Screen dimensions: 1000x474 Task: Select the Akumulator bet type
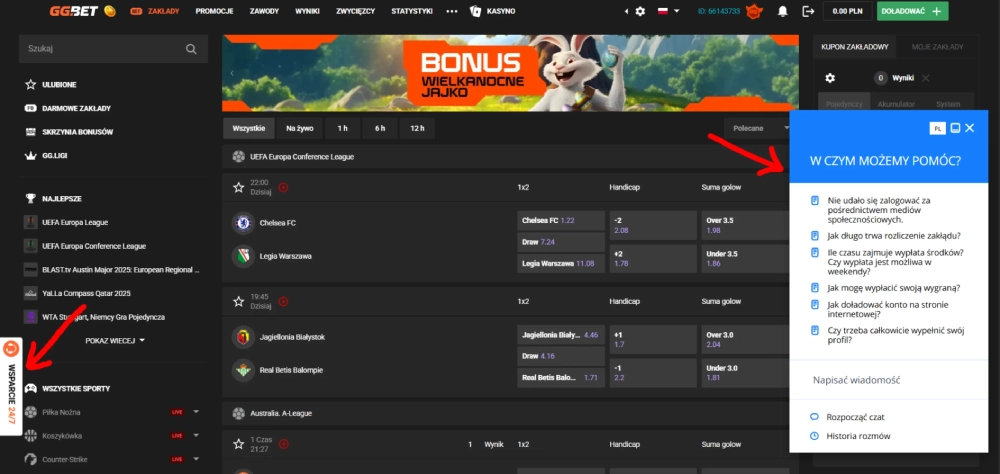coord(896,103)
